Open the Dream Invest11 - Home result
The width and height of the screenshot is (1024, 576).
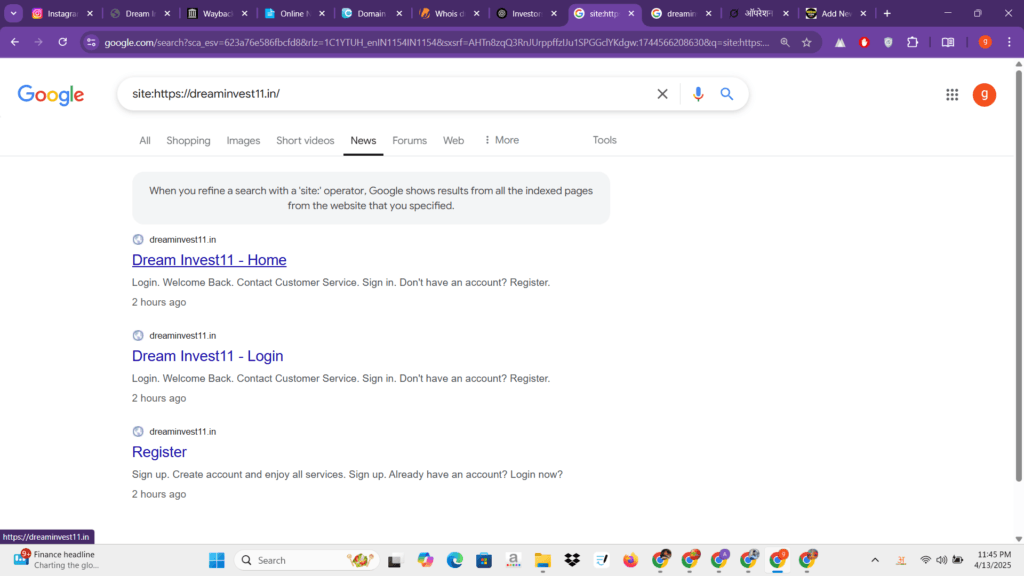point(209,260)
